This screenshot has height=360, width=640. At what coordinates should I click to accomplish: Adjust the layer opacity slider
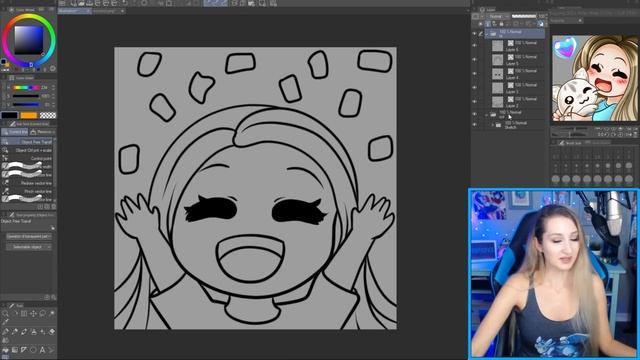[x=524, y=16]
